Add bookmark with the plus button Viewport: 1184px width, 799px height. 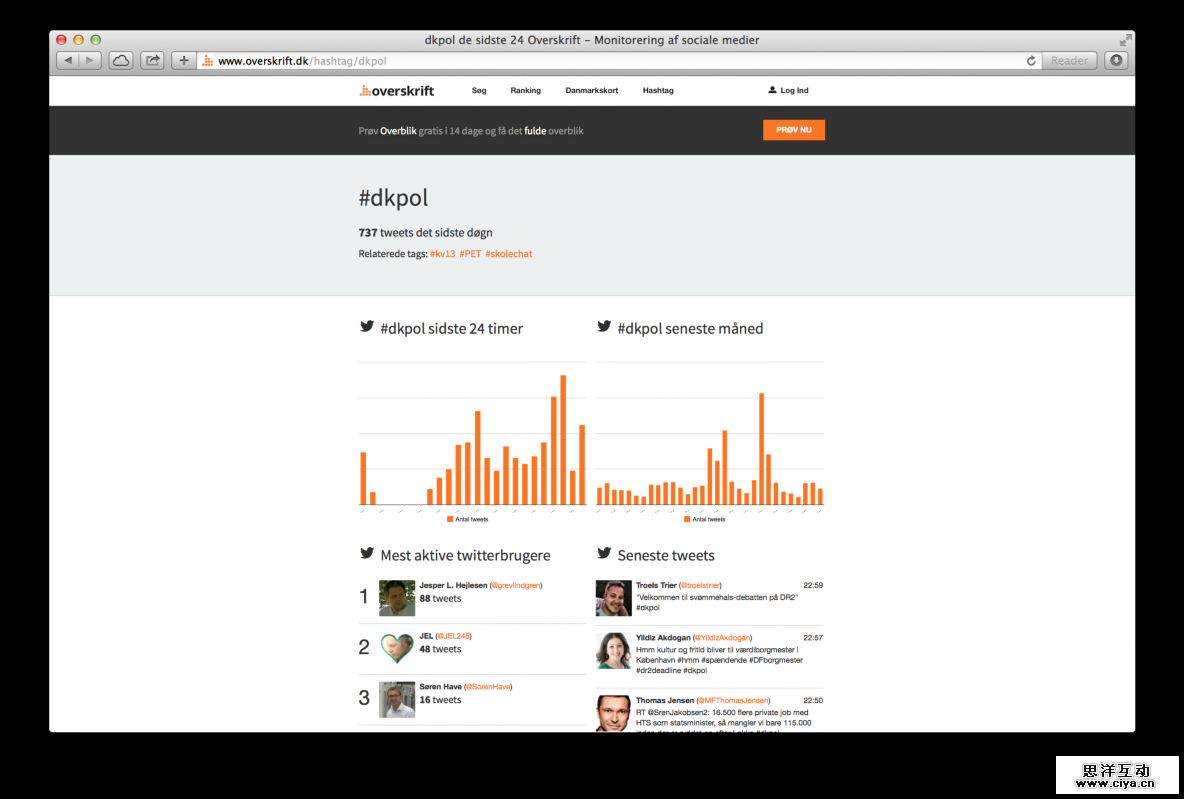[x=183, y=60]
